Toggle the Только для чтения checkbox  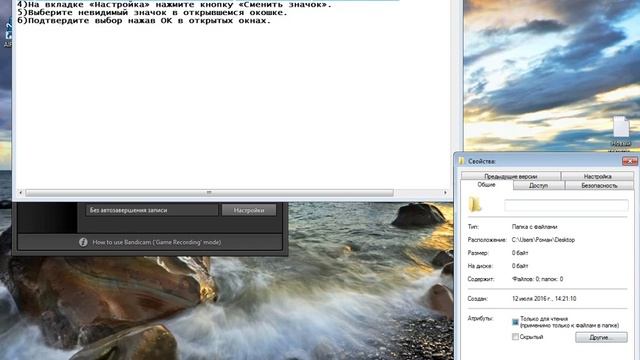point(515,322)
